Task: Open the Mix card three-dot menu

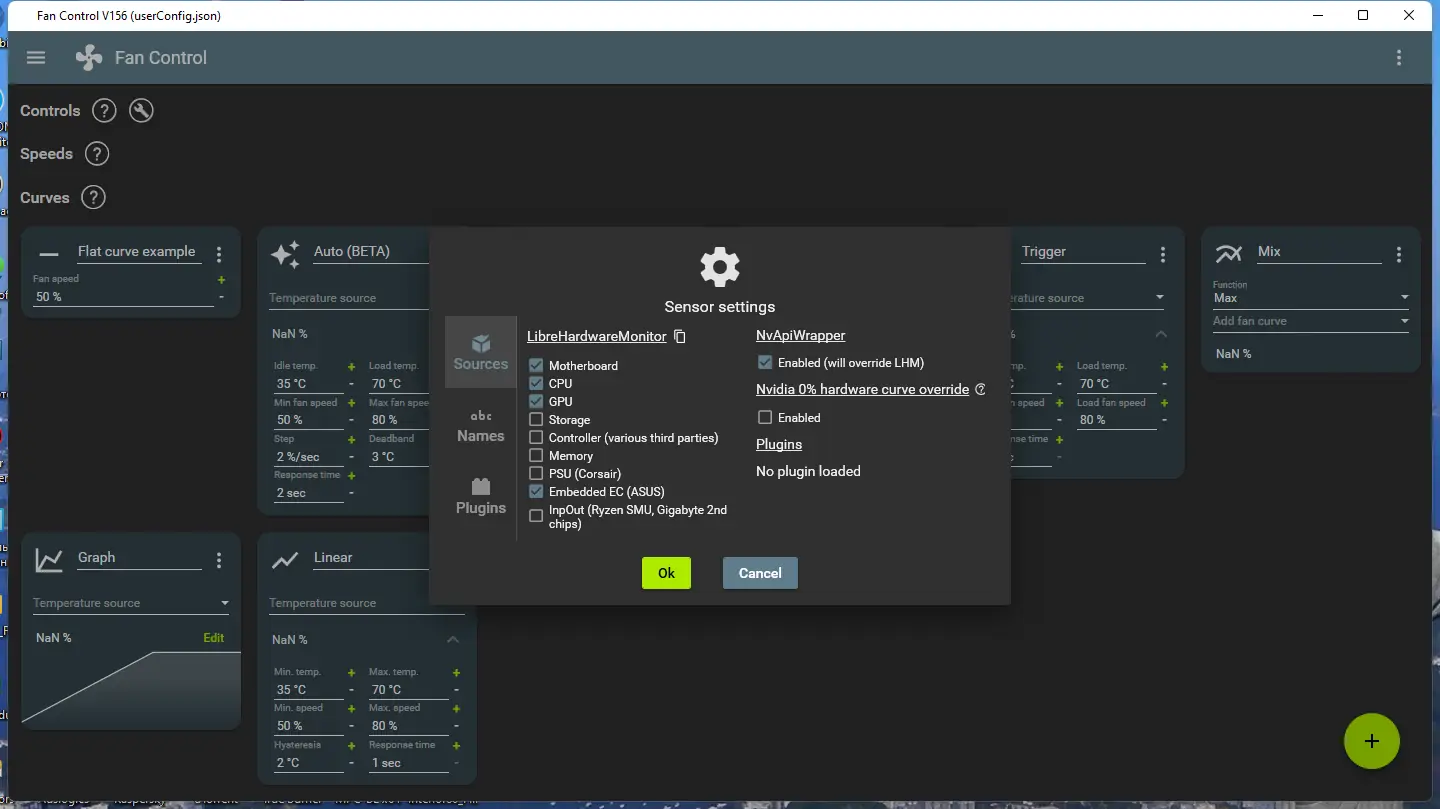Action: coord(1399,255)
